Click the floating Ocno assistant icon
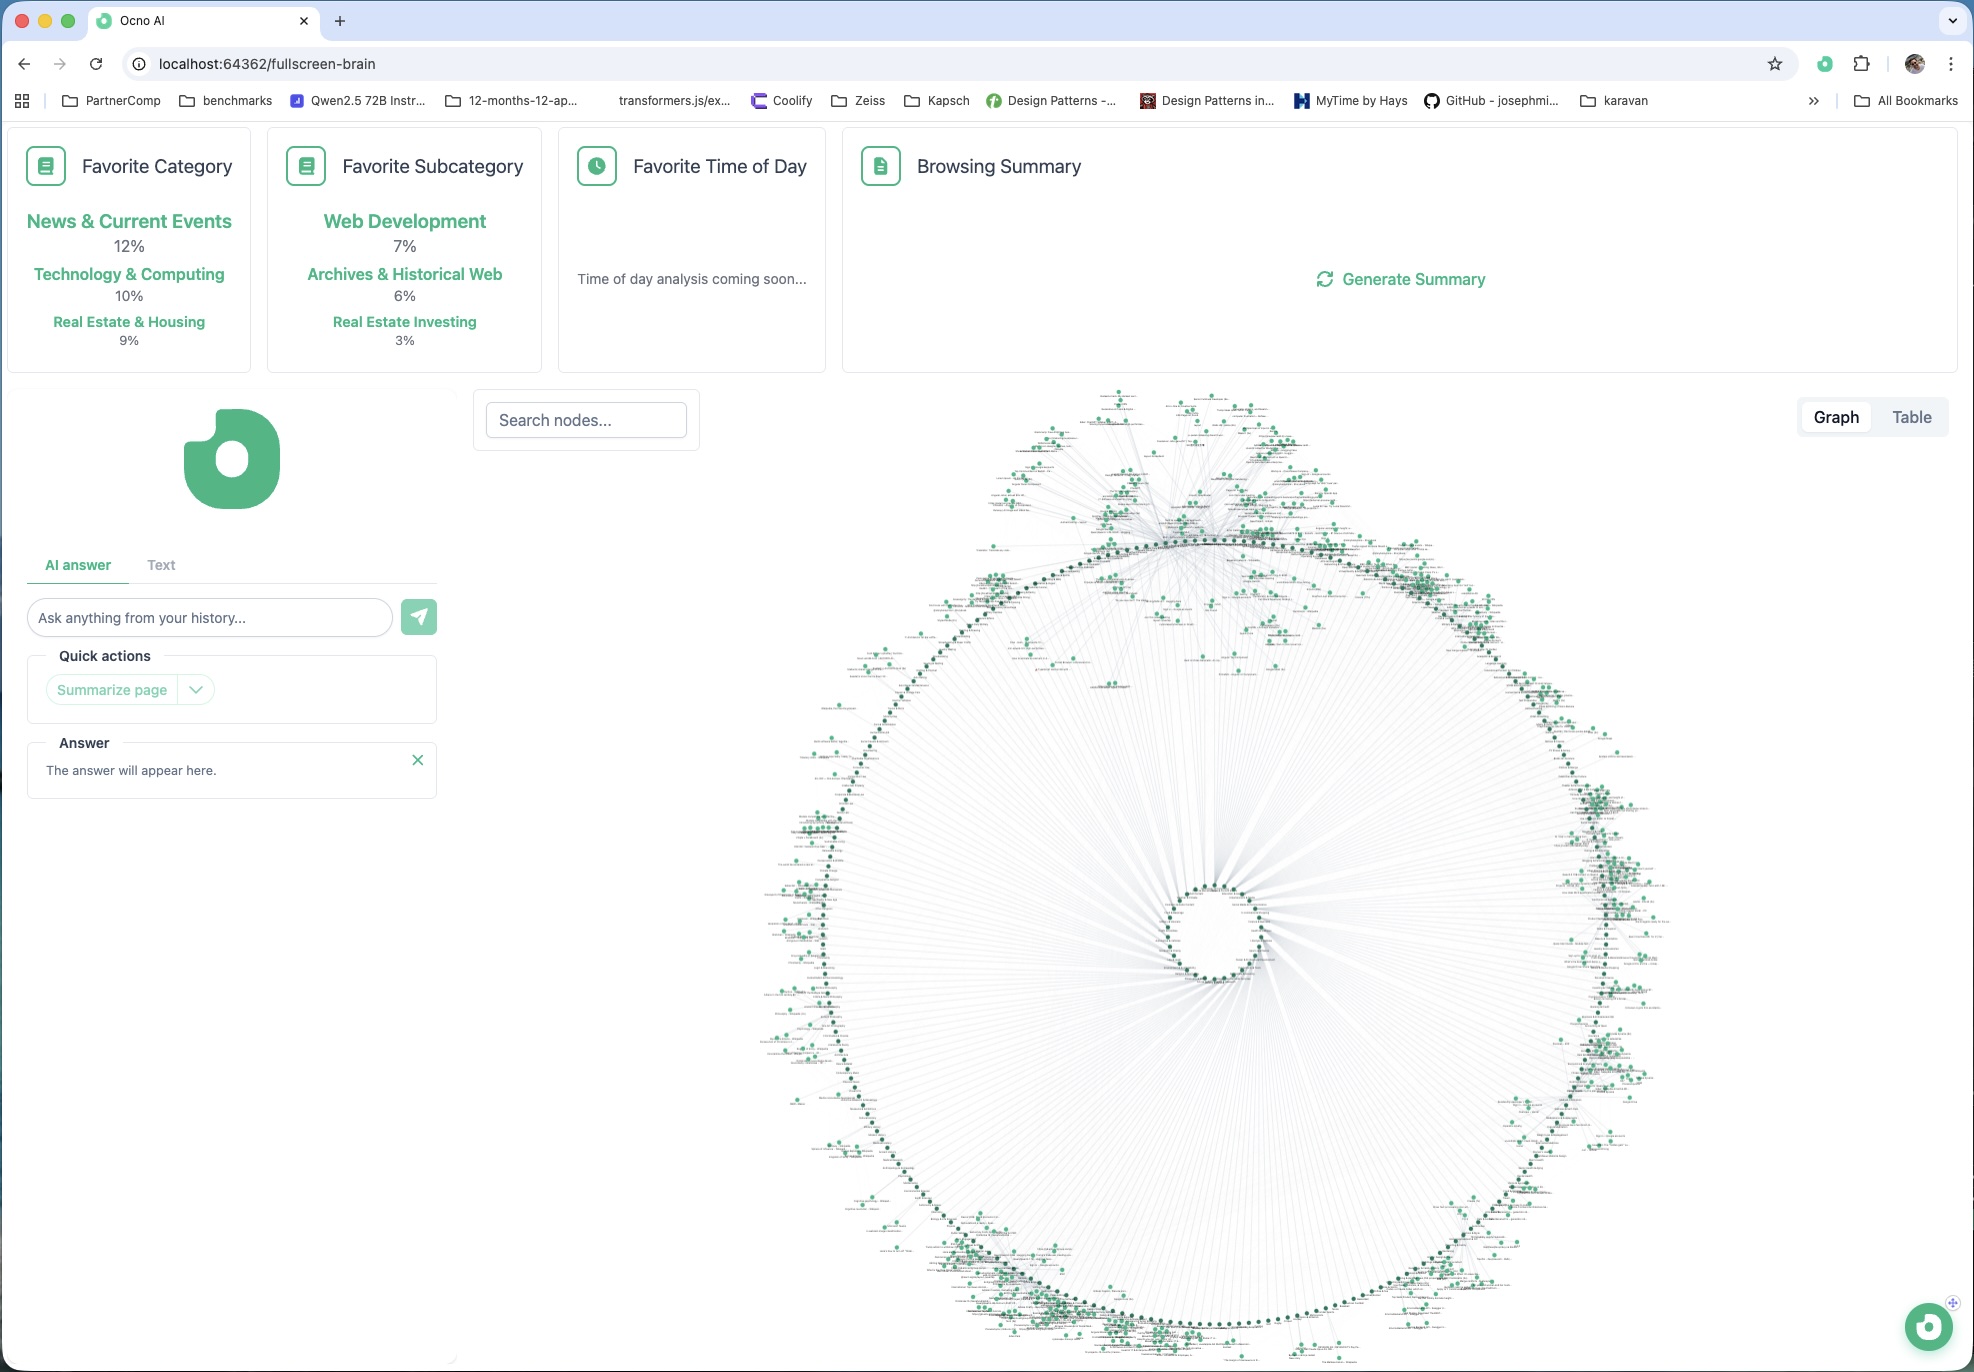Viewport: 1974px width, 1372px height. [1928, 1327]
